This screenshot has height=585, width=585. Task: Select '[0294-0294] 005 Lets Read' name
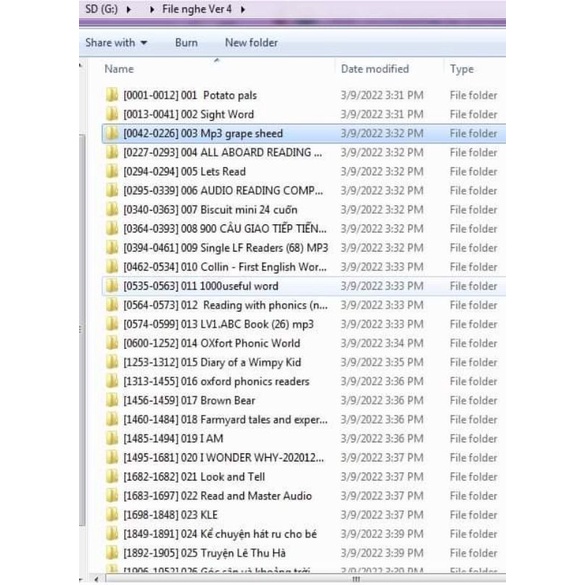click(x=184, y=171)
